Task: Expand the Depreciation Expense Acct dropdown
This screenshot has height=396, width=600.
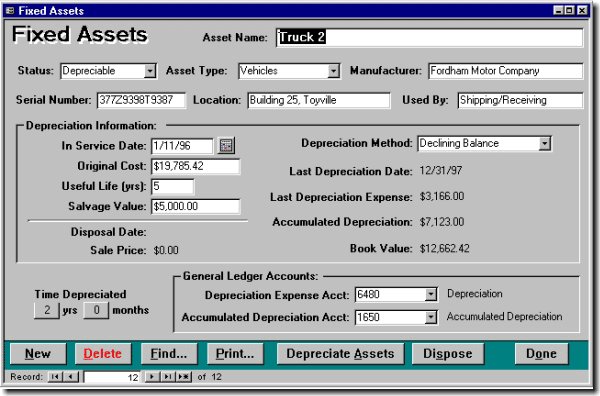Action: click(x=431, y=294)
